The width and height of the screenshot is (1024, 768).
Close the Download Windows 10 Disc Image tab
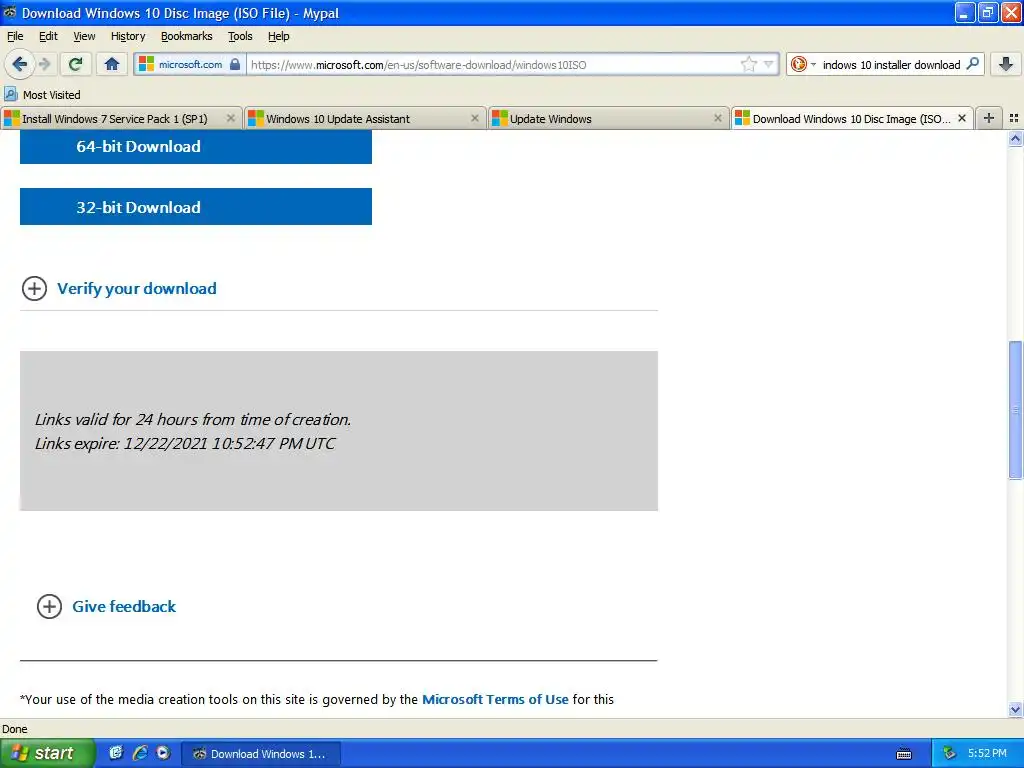tap(961, 118)
